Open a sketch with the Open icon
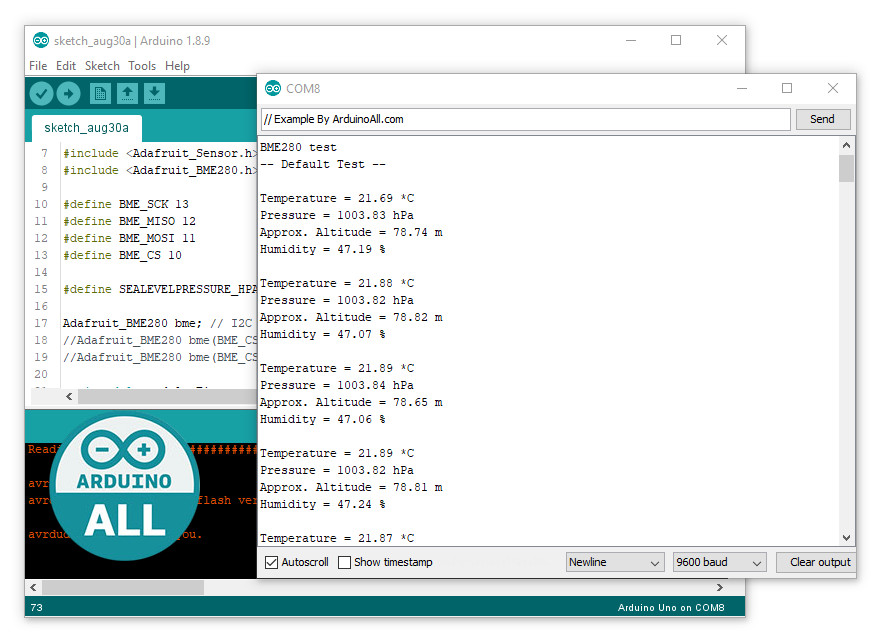Image resolution: width=886 pixels, height=640 pixels. pyautogui.click(x=127, y=93)
